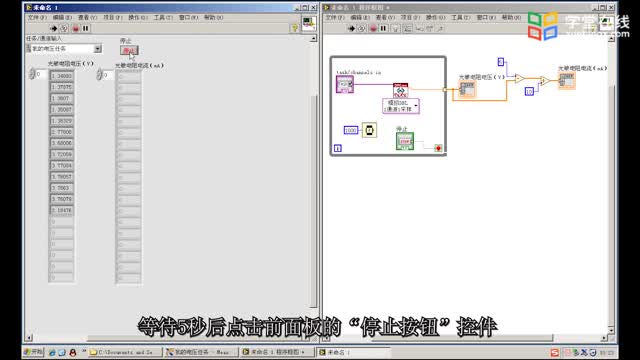Click the first current array element
The image size is (640, 360).
coord(129,76)
